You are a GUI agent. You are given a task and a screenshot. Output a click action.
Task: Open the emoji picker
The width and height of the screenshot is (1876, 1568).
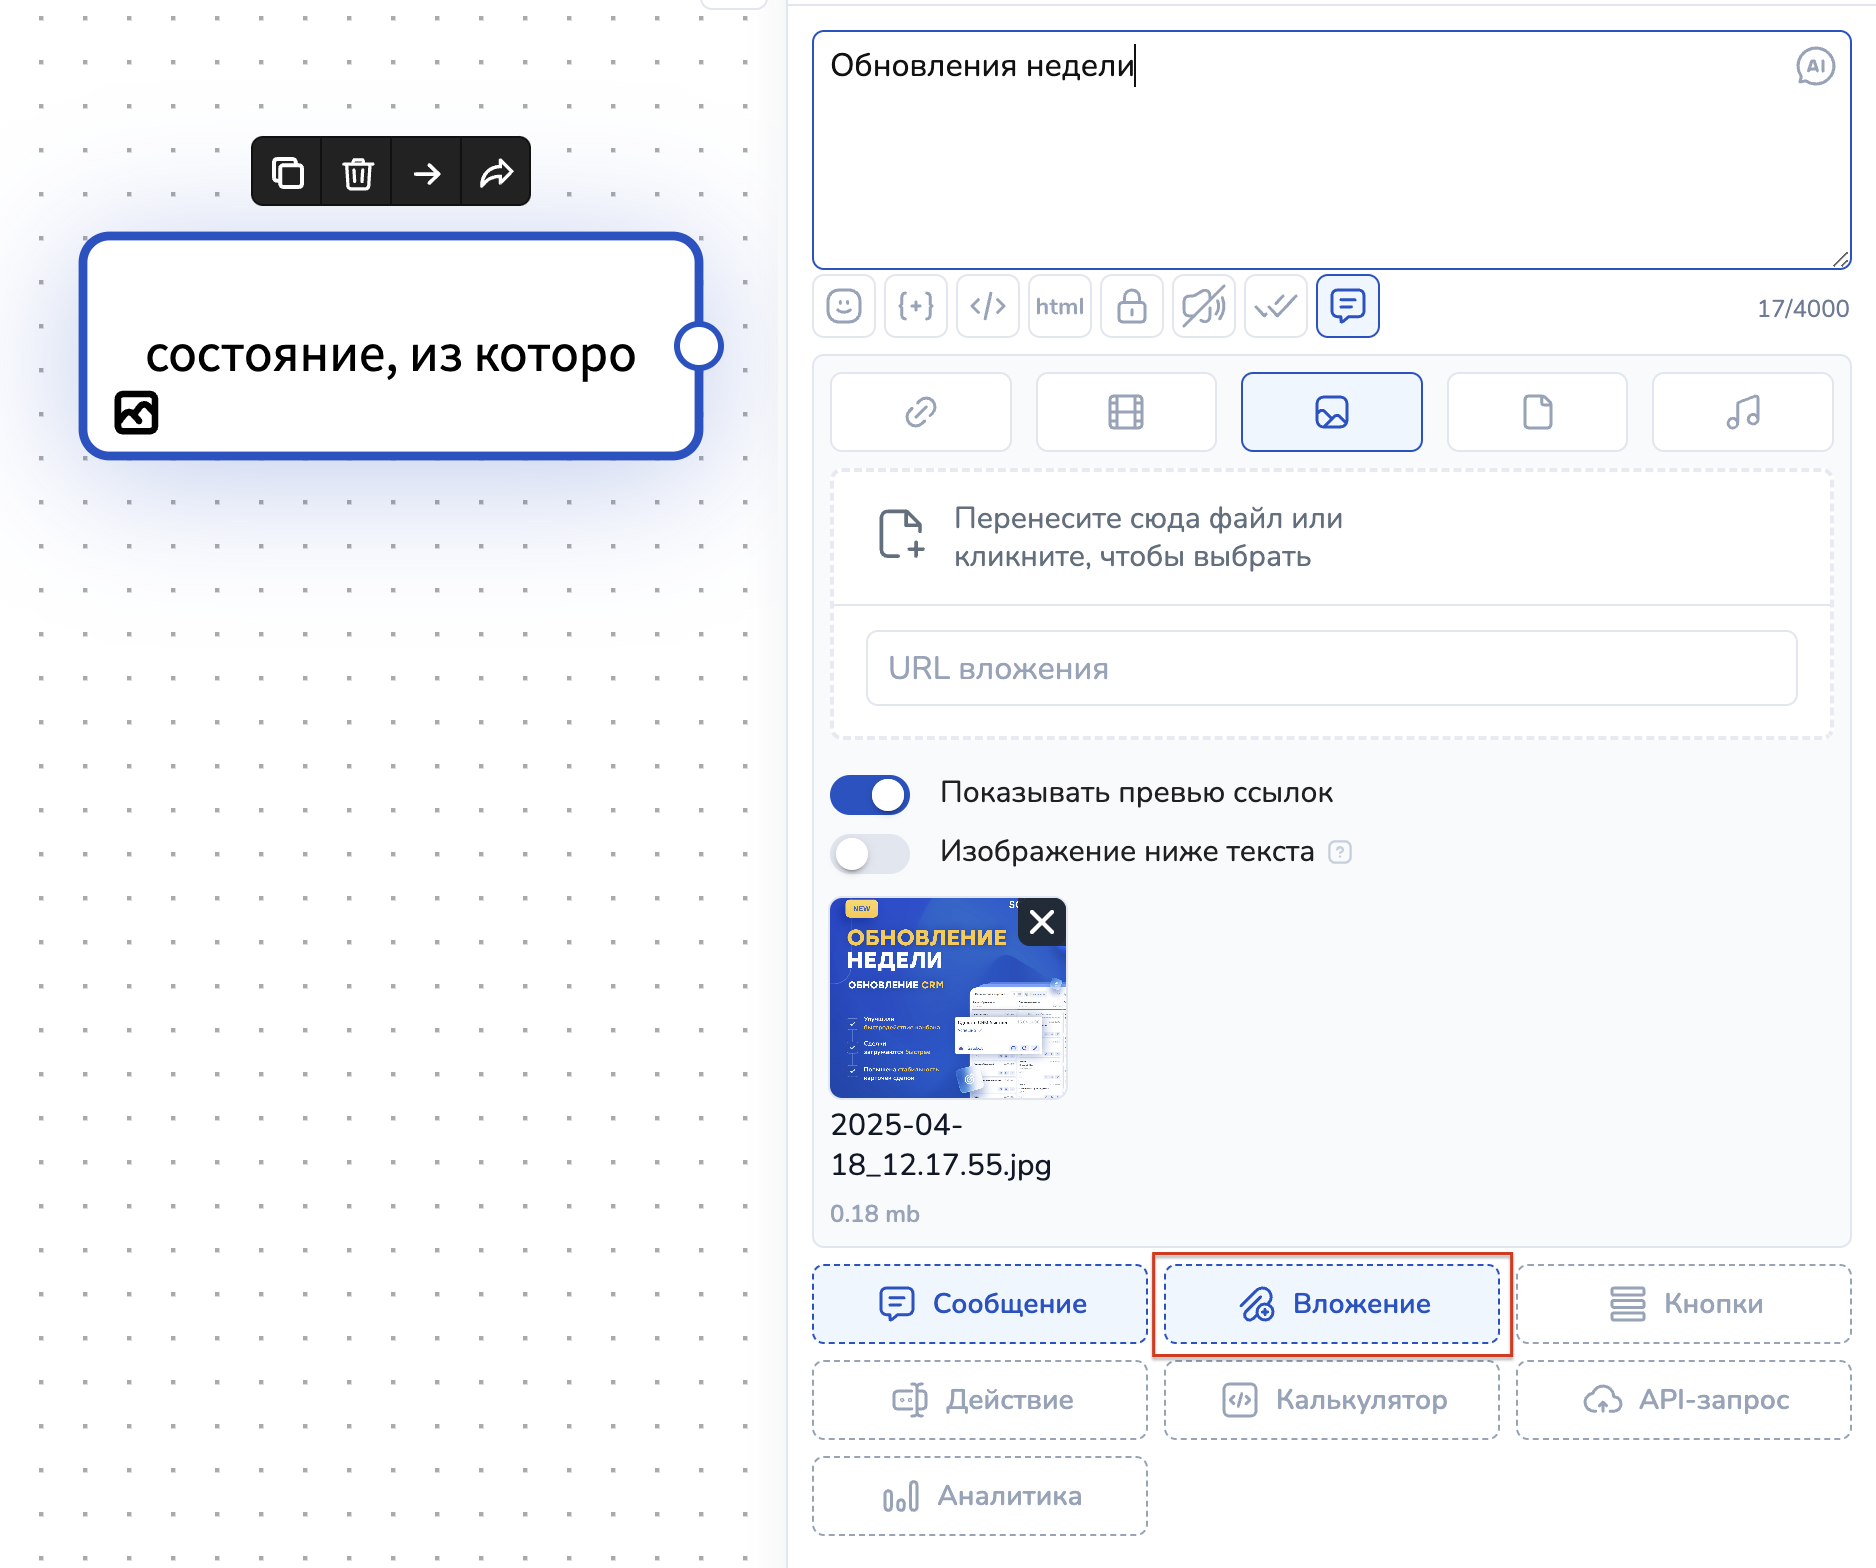click(x=844, y=306)
